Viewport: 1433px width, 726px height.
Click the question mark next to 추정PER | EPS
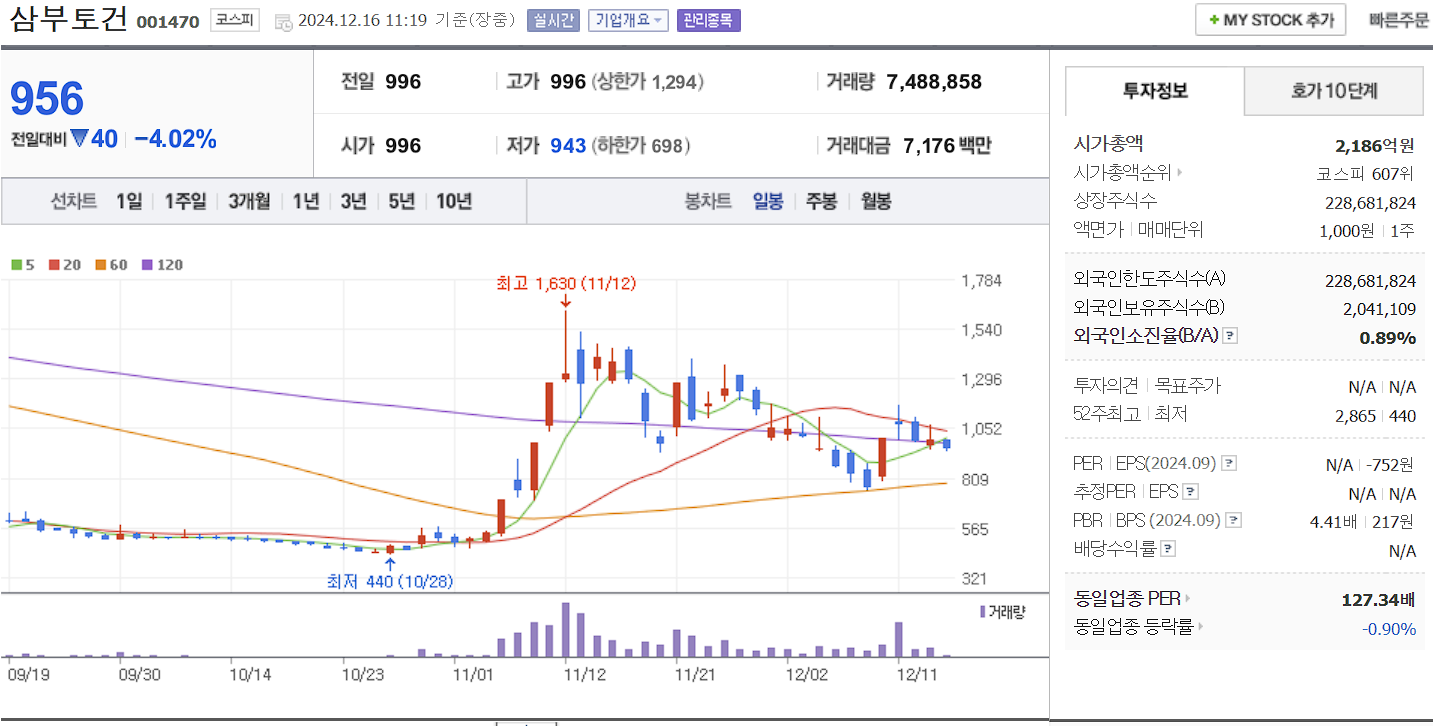[x=1190, y=492]
